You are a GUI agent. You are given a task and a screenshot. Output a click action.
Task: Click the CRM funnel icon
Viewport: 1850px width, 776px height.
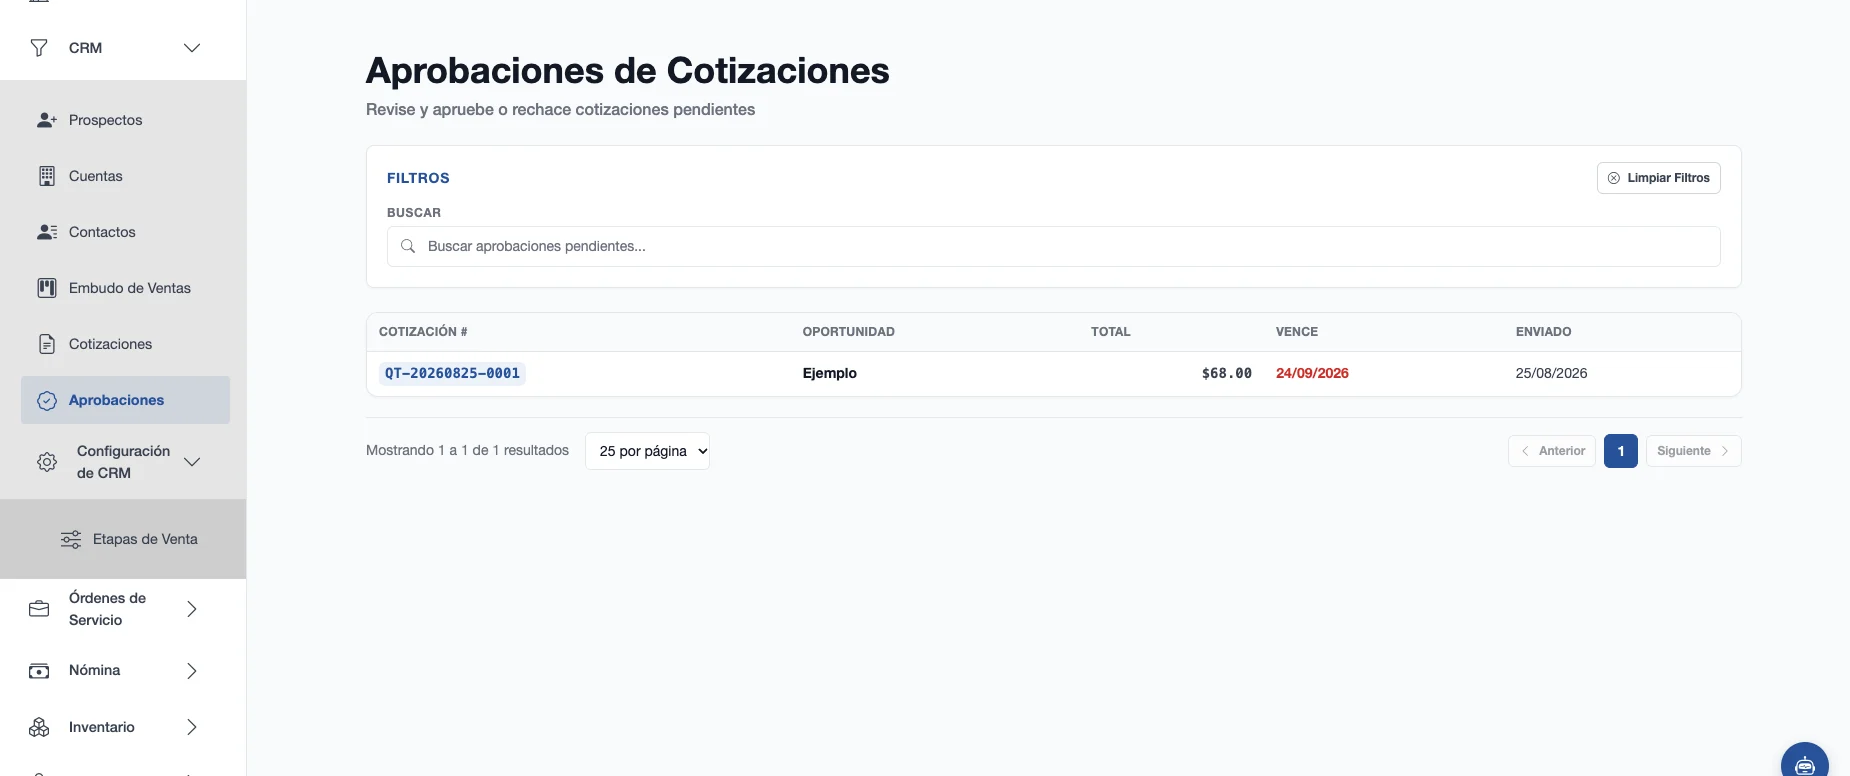39,48
